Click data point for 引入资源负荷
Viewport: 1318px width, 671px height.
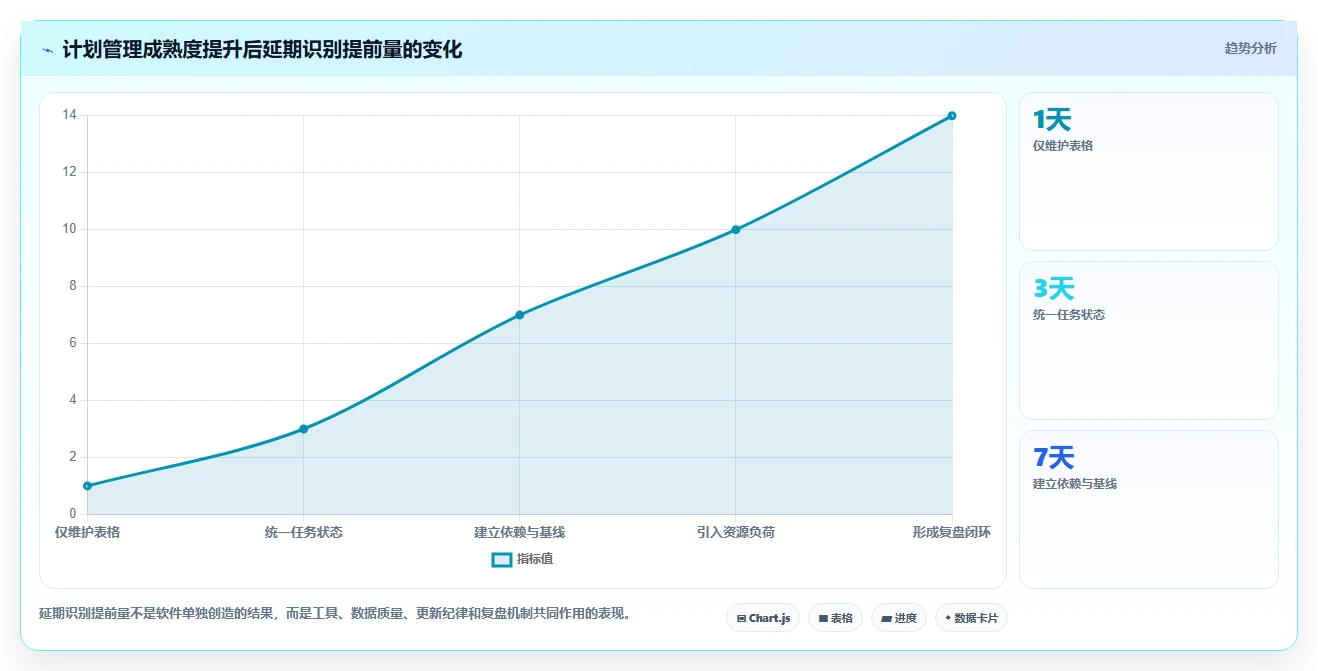point(736,230)
